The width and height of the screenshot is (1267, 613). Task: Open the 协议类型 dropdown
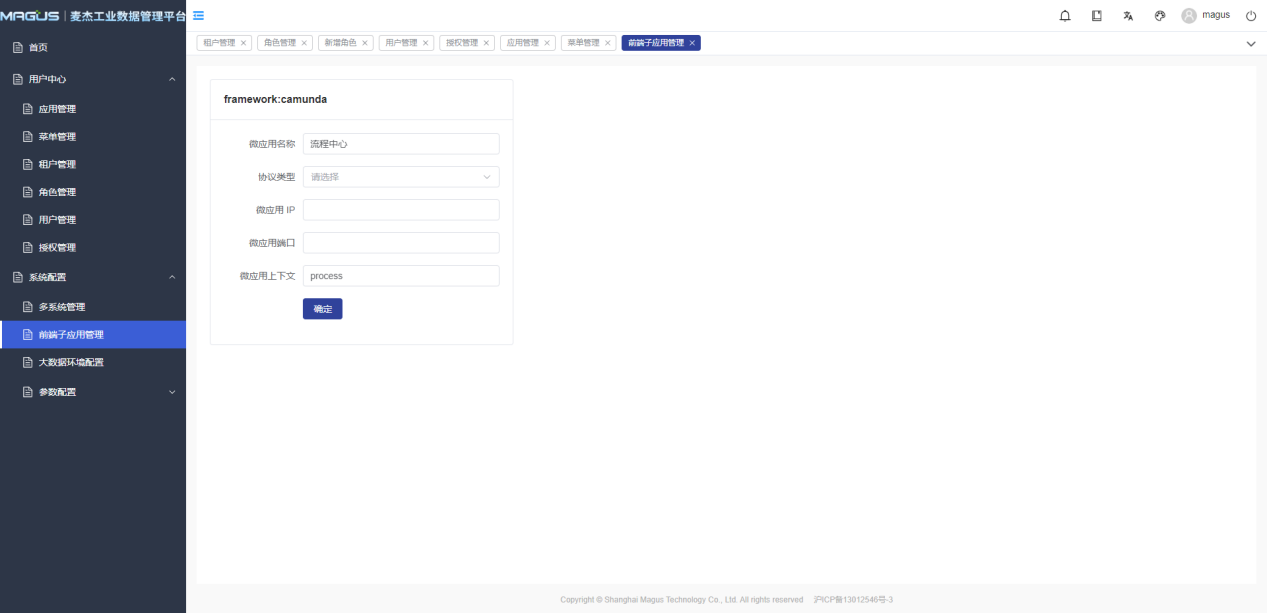pos(400,177)
